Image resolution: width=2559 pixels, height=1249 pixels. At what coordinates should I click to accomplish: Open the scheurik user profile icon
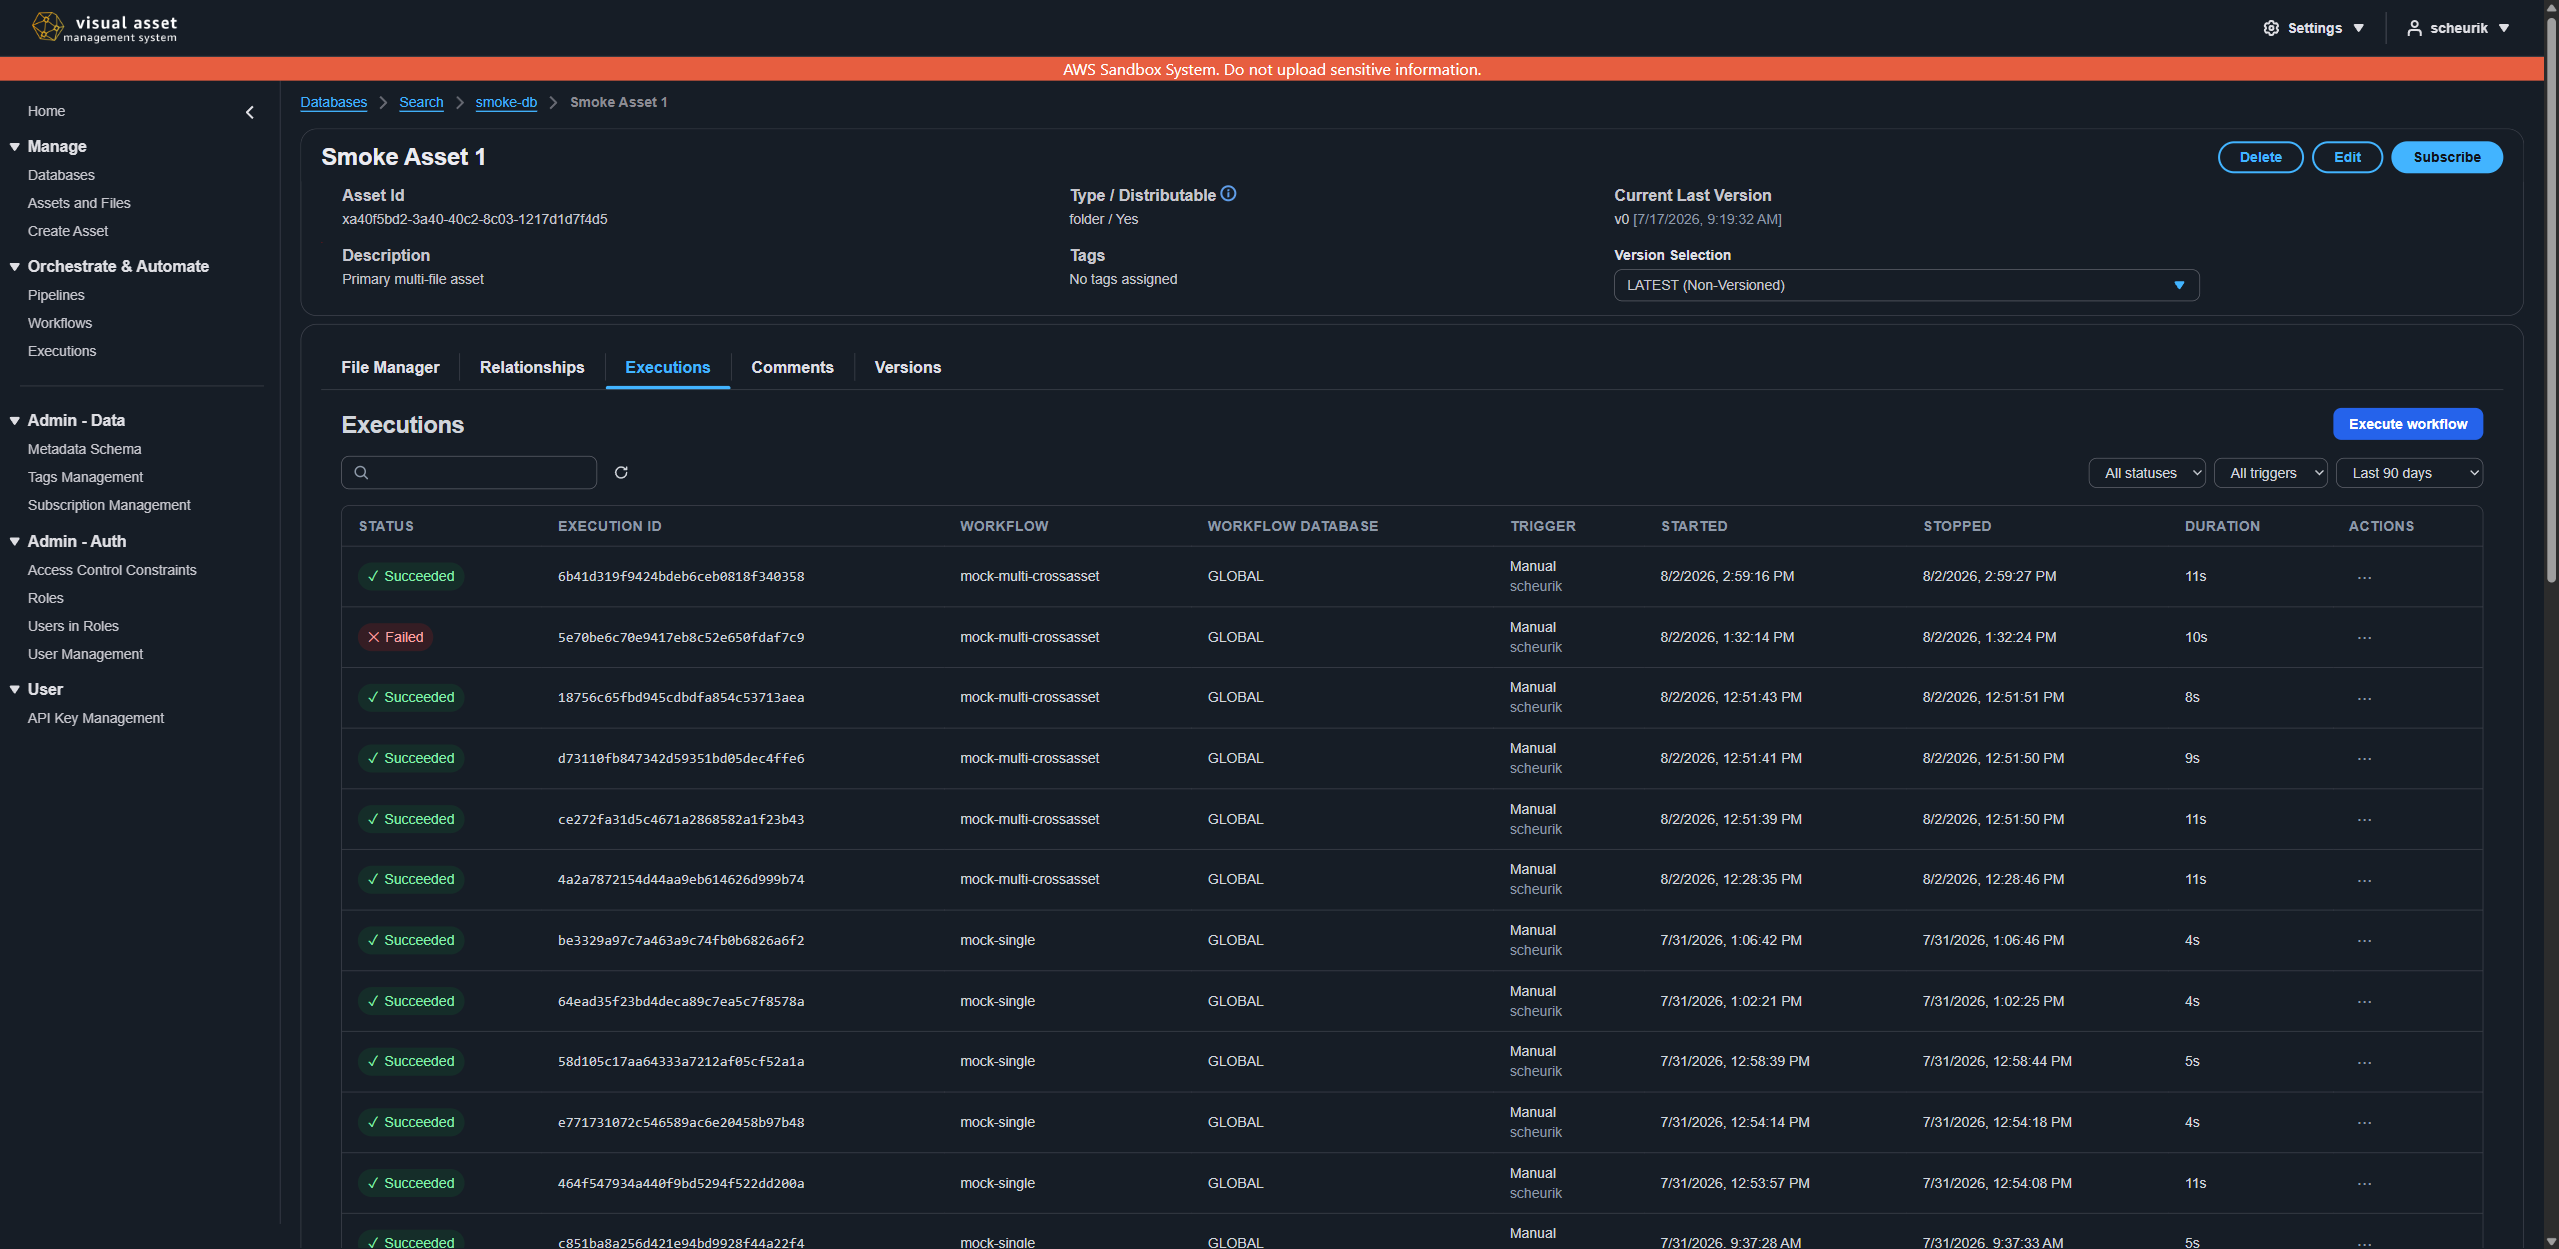click(2414, 28)
